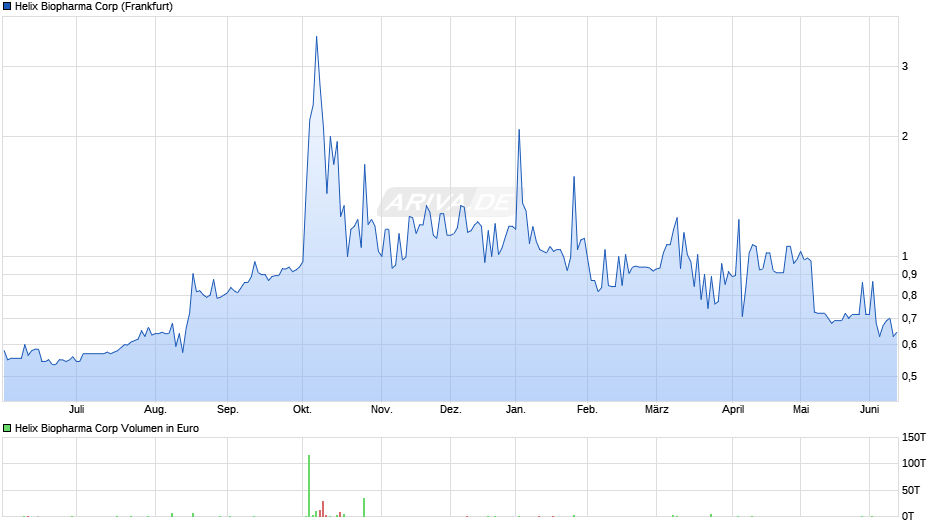Click the price axis value '2'
The height and width of the screenshot is (526, 940).
point(905,137)
